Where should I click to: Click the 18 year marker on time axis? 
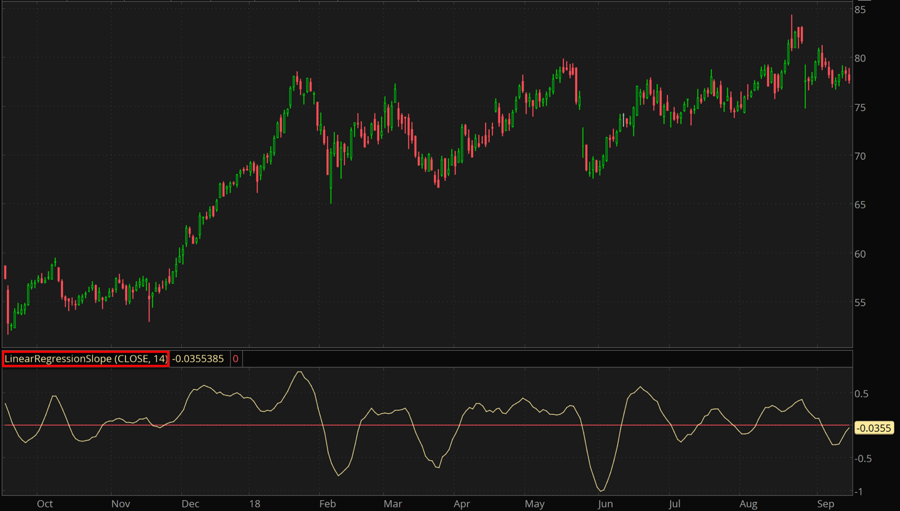tap(258, 504)
